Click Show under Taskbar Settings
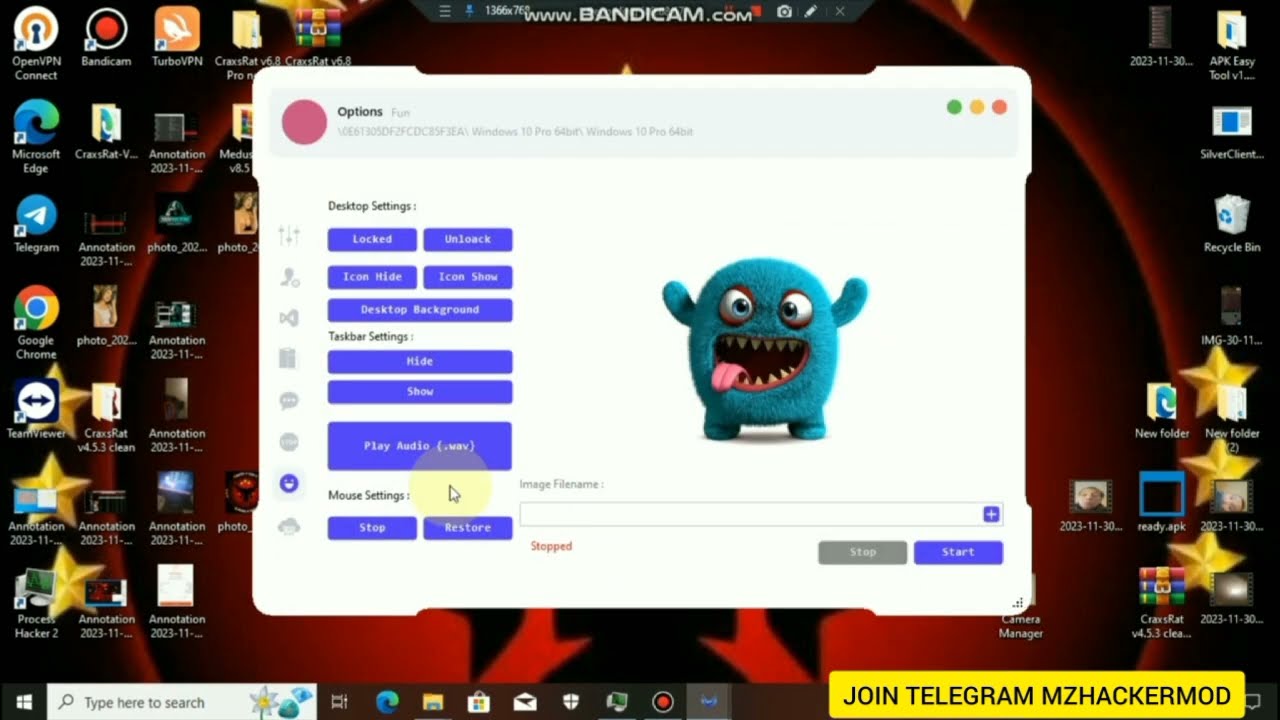 [420, 392]
